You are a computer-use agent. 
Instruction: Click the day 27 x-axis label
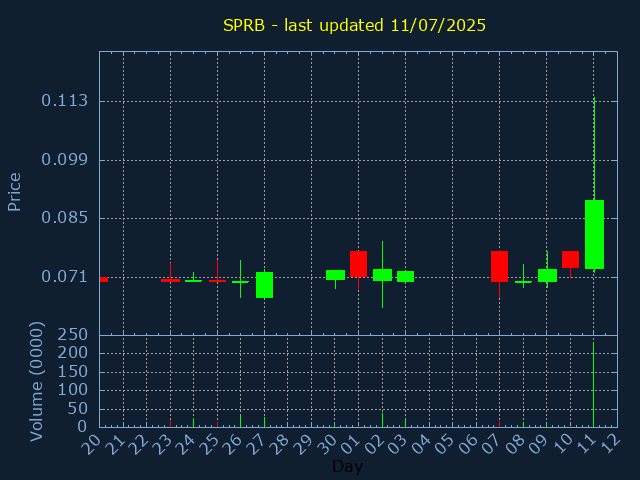pos(256,444)
